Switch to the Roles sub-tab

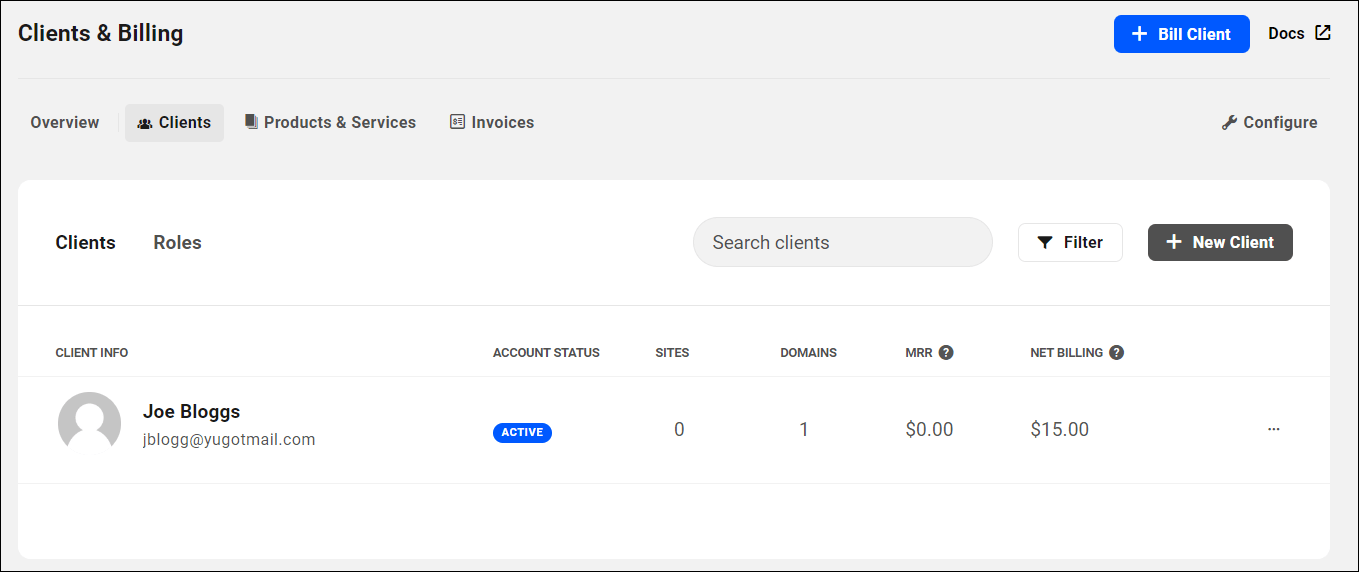(x=177, y=242)
